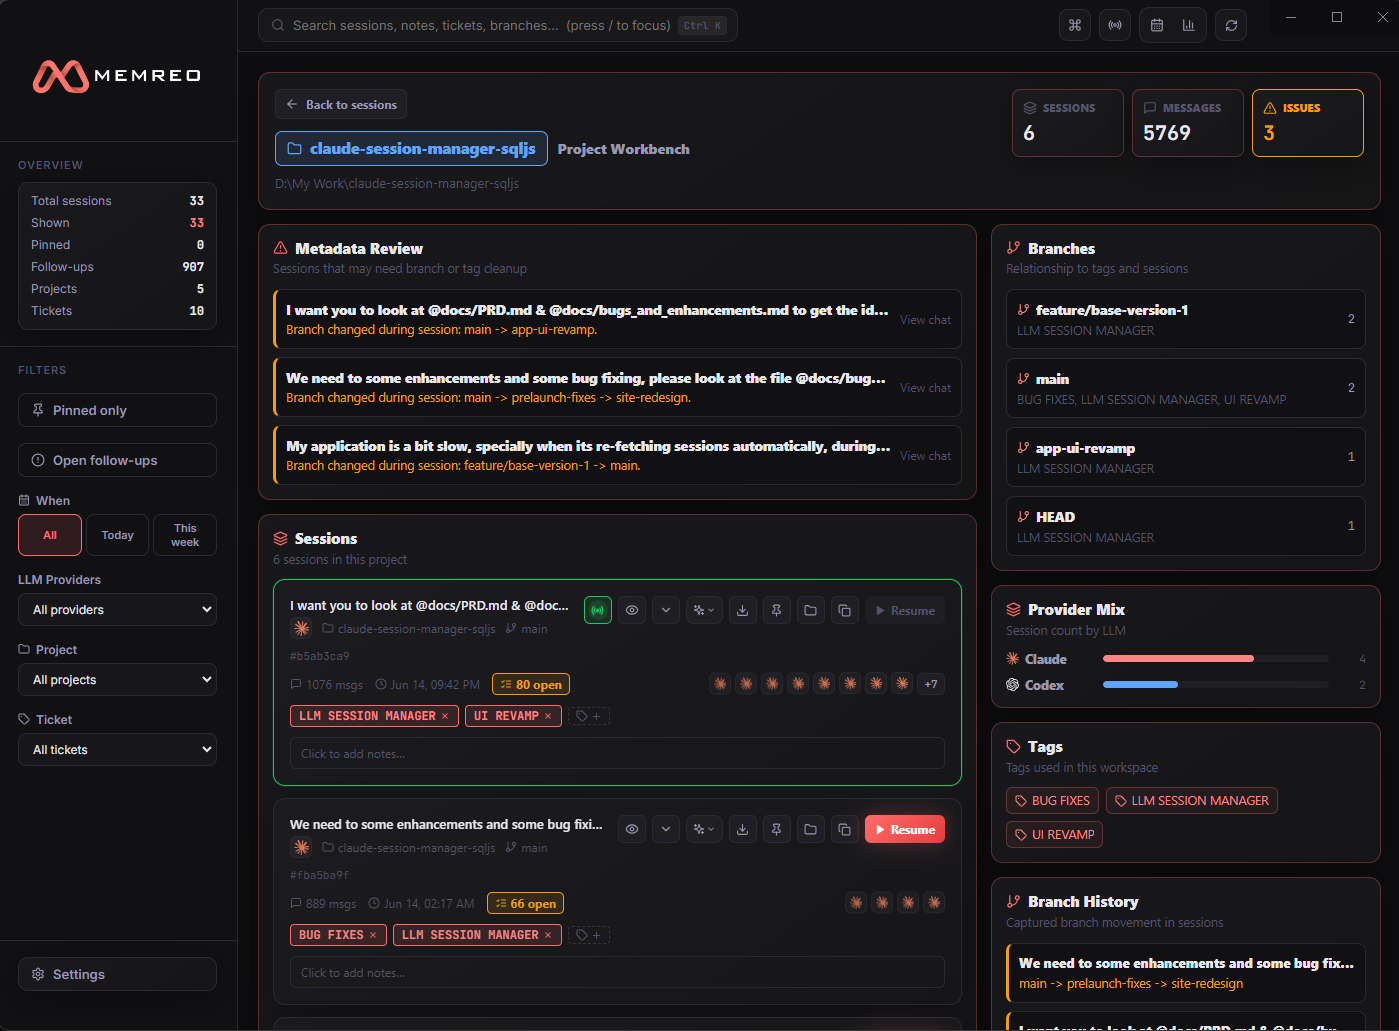Expand the fba5ba9f session chevron
This screenshot has height=1031, width=1399.
(x=666, y=829)
